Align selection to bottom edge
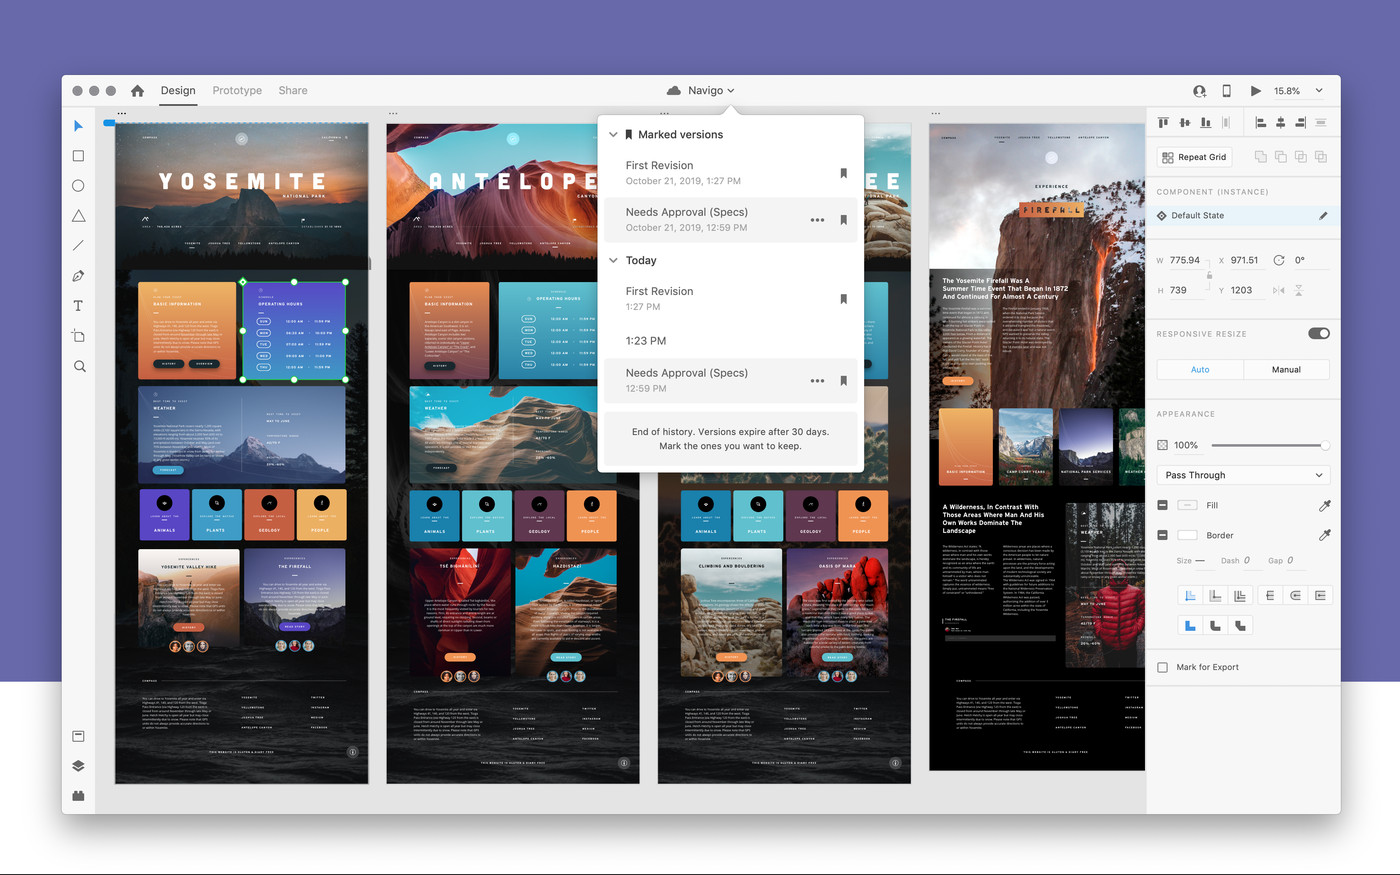The height and width of the screenshot is (875, 1400). coord(1205,122)
